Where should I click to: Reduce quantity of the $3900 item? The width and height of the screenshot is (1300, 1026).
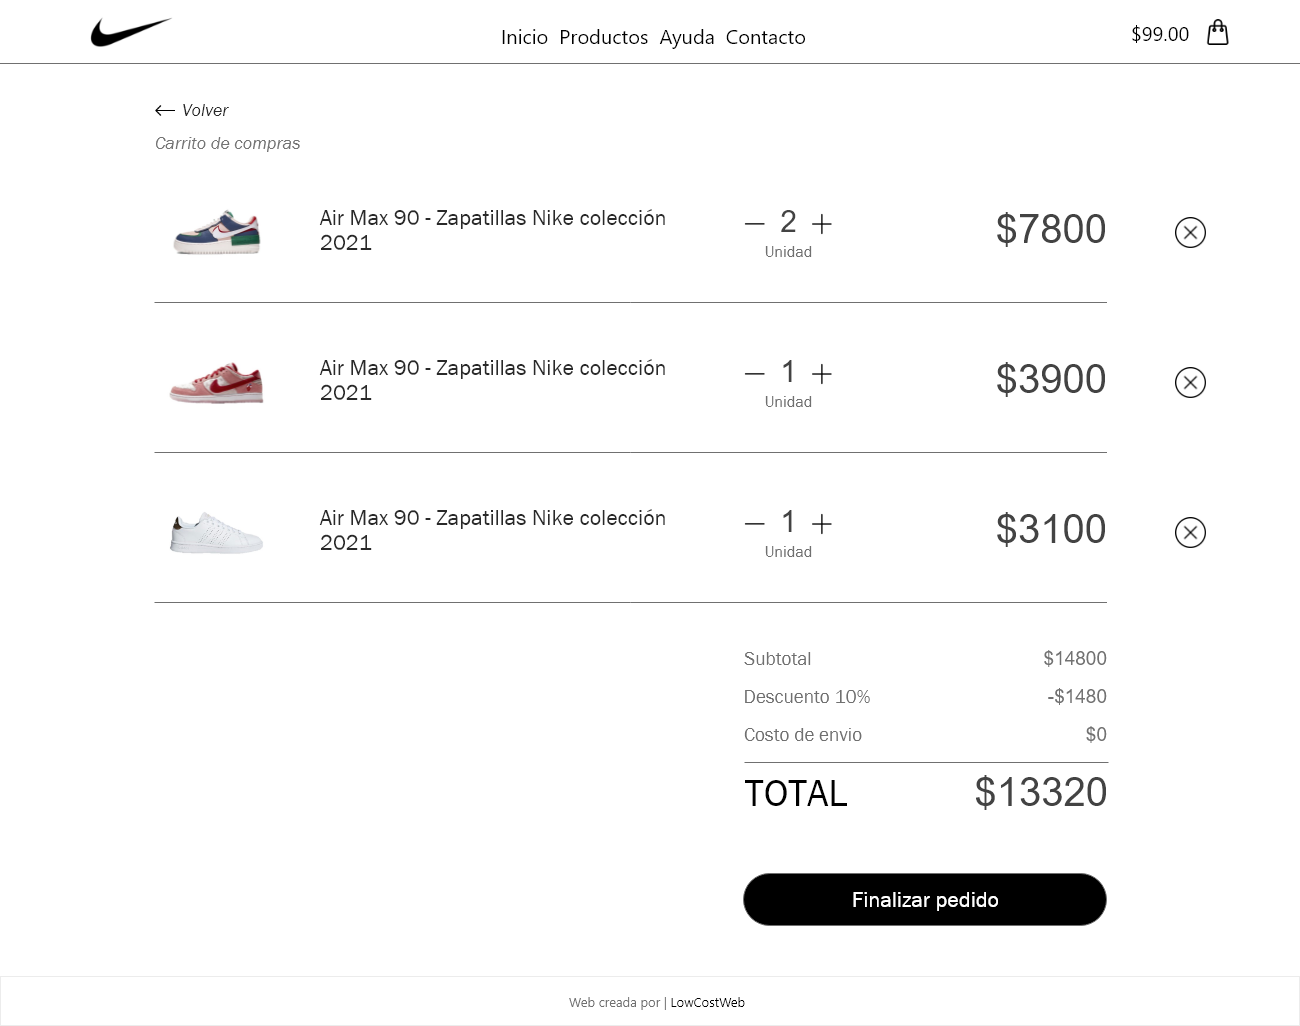click(x=755, y=374)
